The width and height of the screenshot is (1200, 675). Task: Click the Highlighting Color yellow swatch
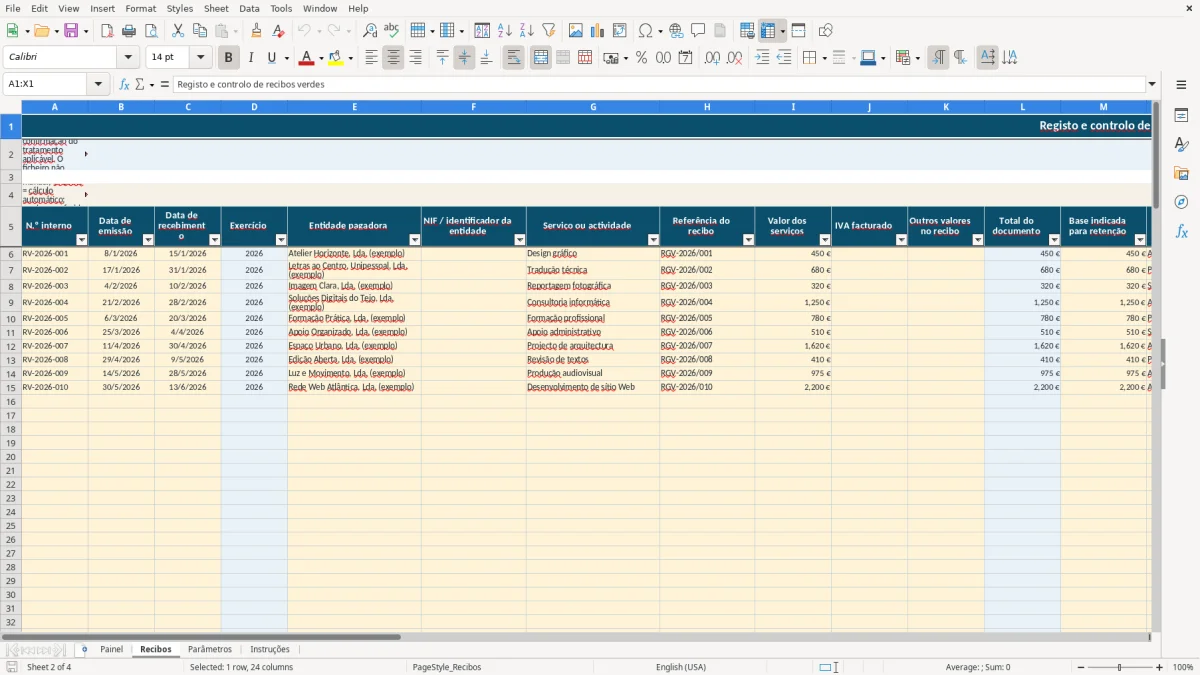(x=336, y=58)
